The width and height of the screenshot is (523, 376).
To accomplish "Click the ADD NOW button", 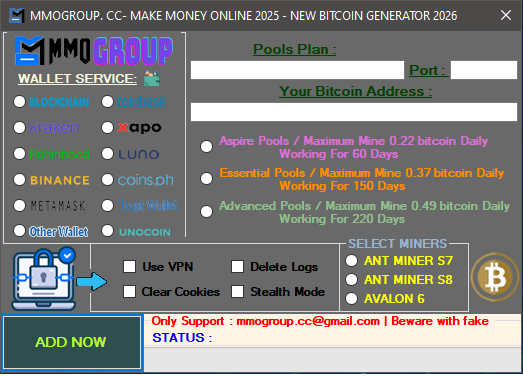I will click(72, 343).
